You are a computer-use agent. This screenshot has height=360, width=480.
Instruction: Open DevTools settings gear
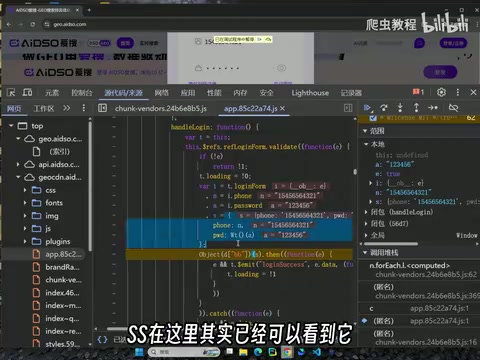click(x=441, y=92)
